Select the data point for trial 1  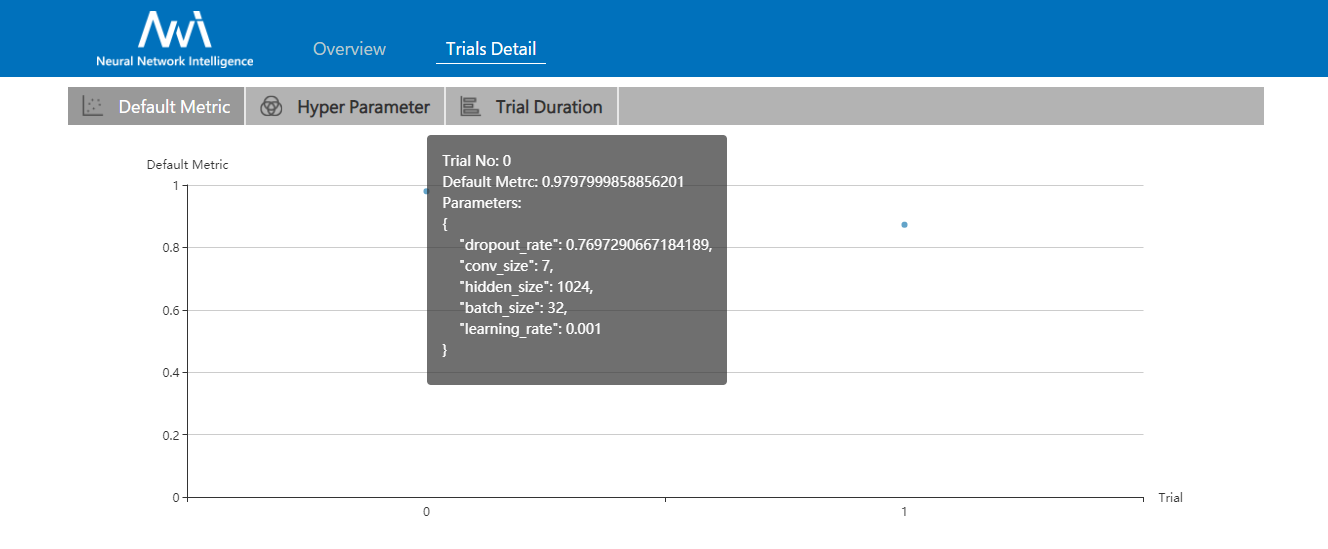[x=904, y=225]
